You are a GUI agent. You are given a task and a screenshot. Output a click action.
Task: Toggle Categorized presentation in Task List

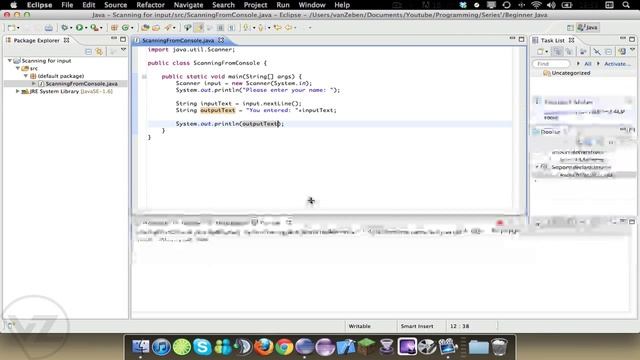point(557,51)
